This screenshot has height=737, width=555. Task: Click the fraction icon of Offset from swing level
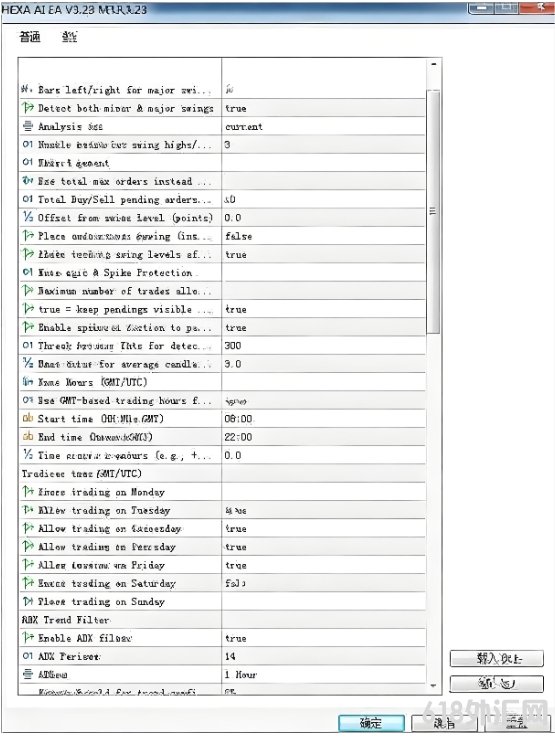(x=28, y=217)
